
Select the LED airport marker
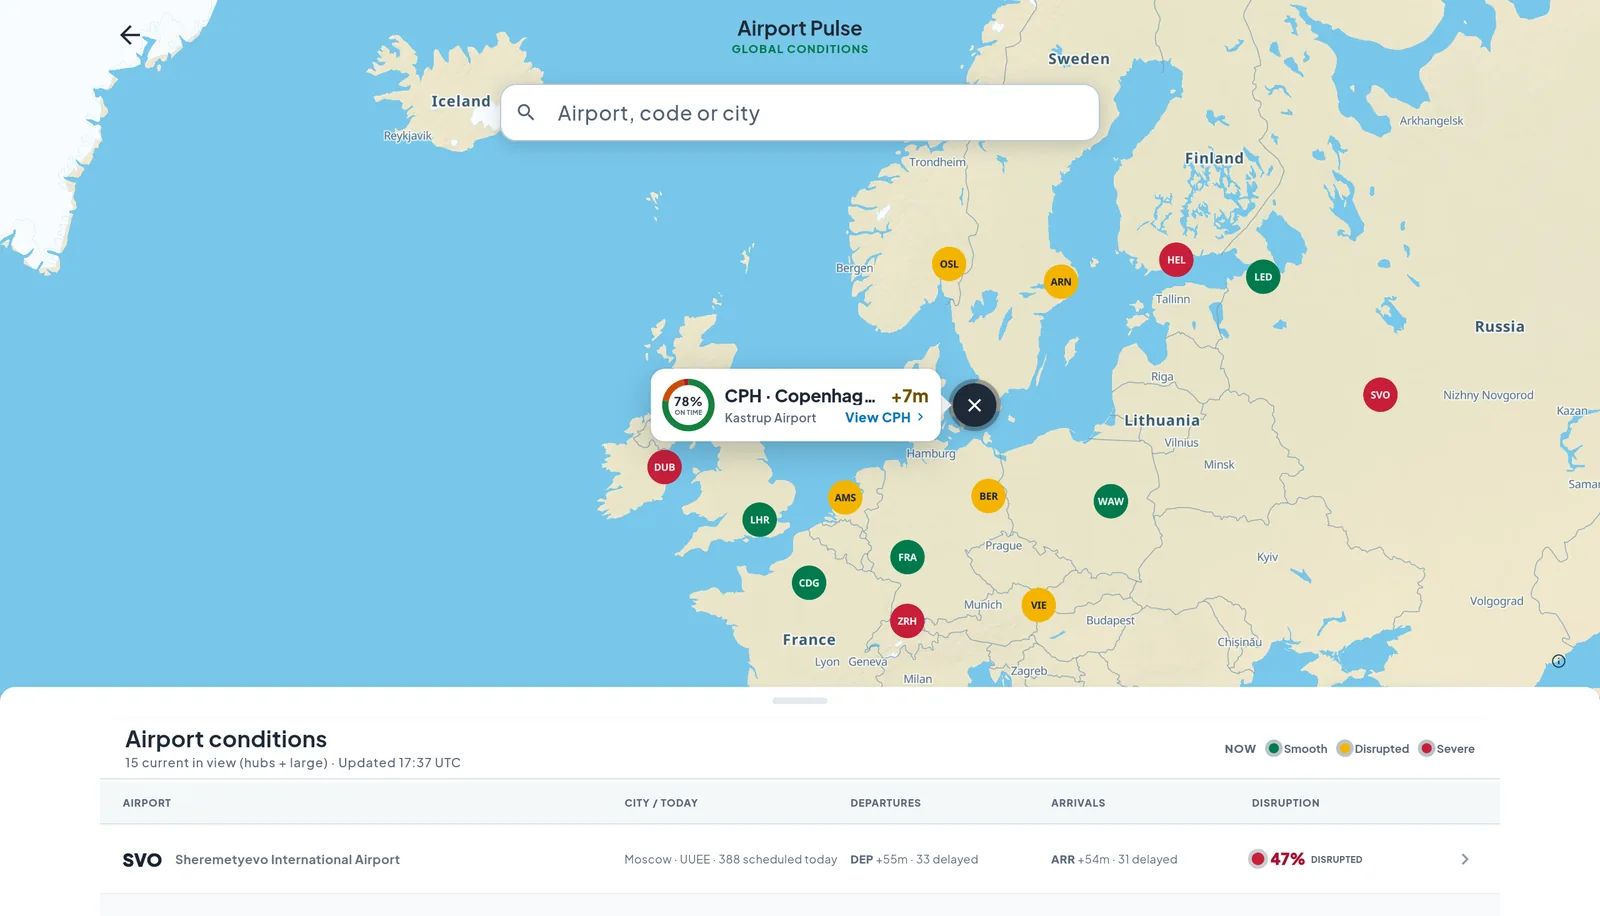coord(1263,277)
